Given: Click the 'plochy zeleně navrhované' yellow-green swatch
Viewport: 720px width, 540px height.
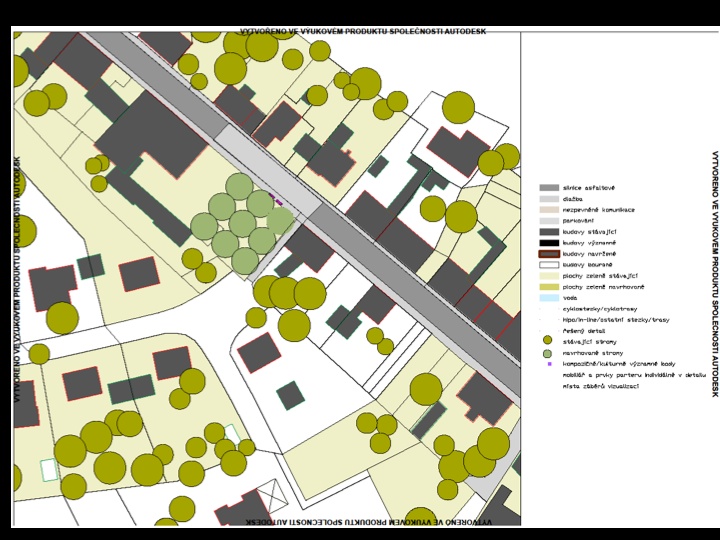Looking at the screenshot, I should [549, 287].
